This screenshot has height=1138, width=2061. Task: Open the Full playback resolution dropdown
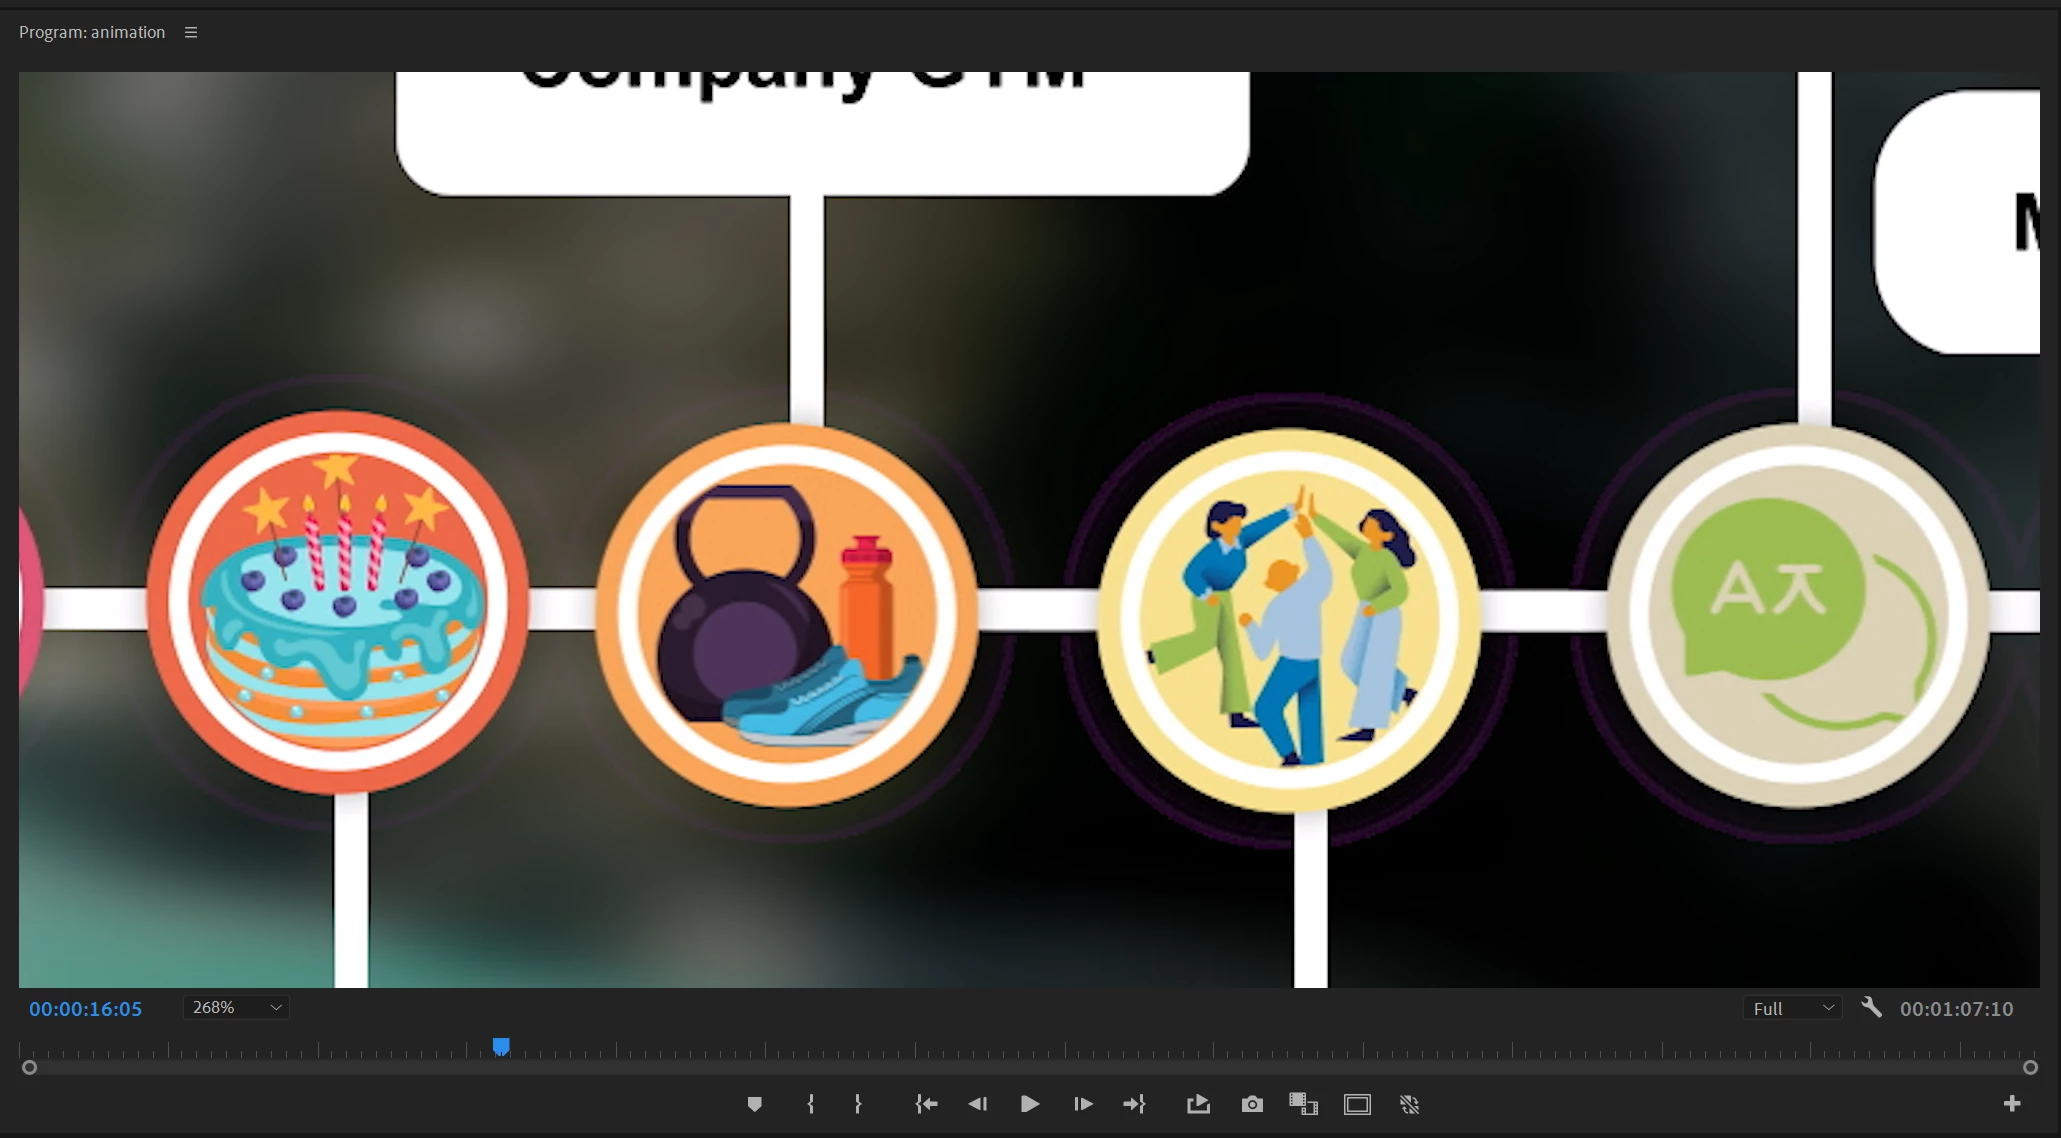click(x=1793, y=1009)
